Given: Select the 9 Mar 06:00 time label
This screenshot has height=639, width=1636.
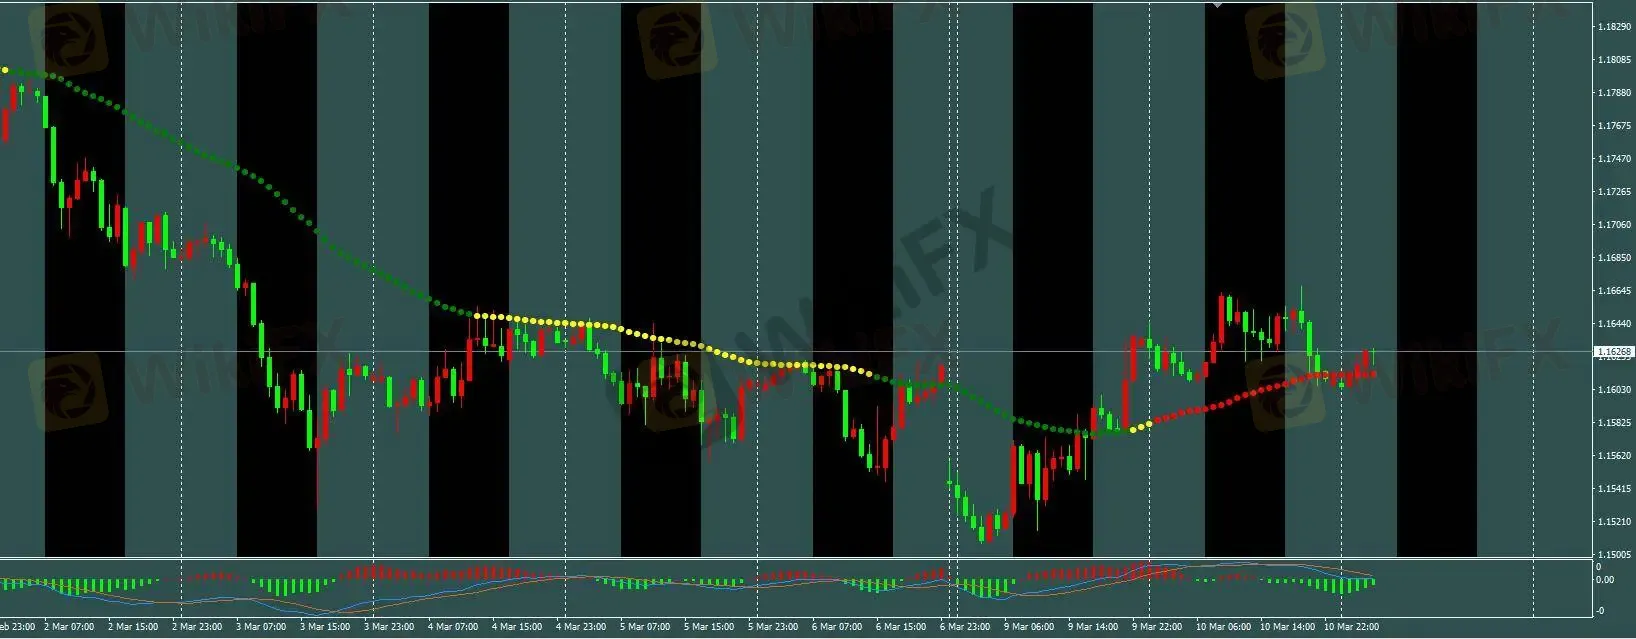Looking at the screenshot, I should (x=1029, y=627).
